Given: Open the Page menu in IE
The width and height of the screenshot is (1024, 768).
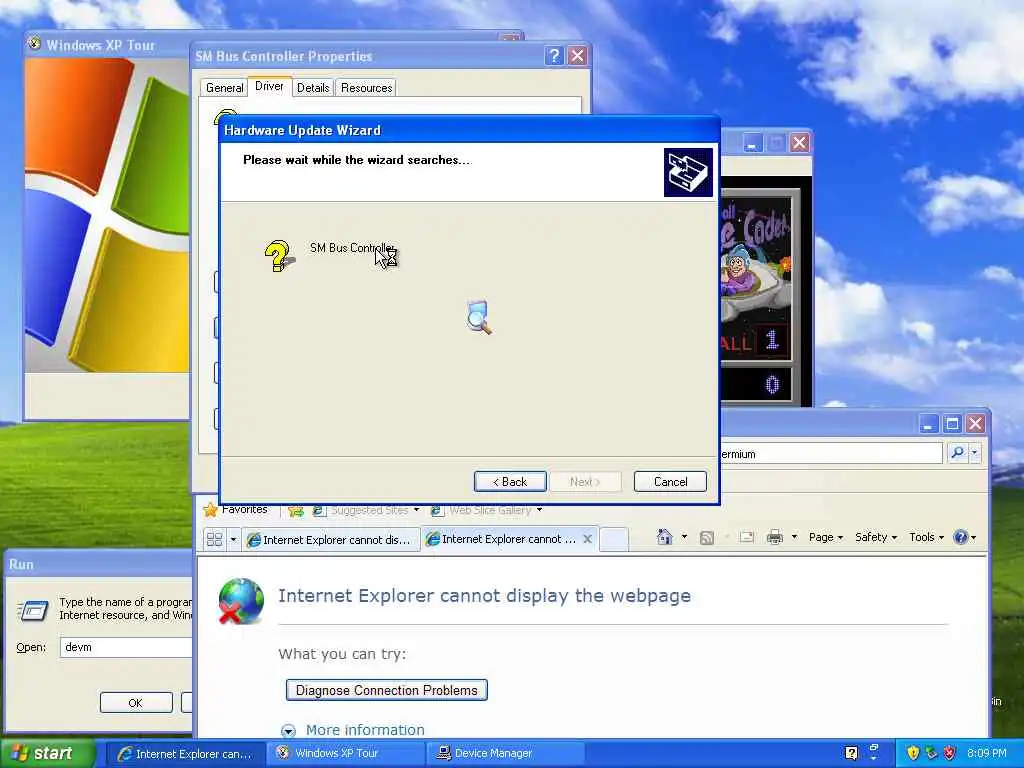Looking at the screenshot, I should pos(825,537).
